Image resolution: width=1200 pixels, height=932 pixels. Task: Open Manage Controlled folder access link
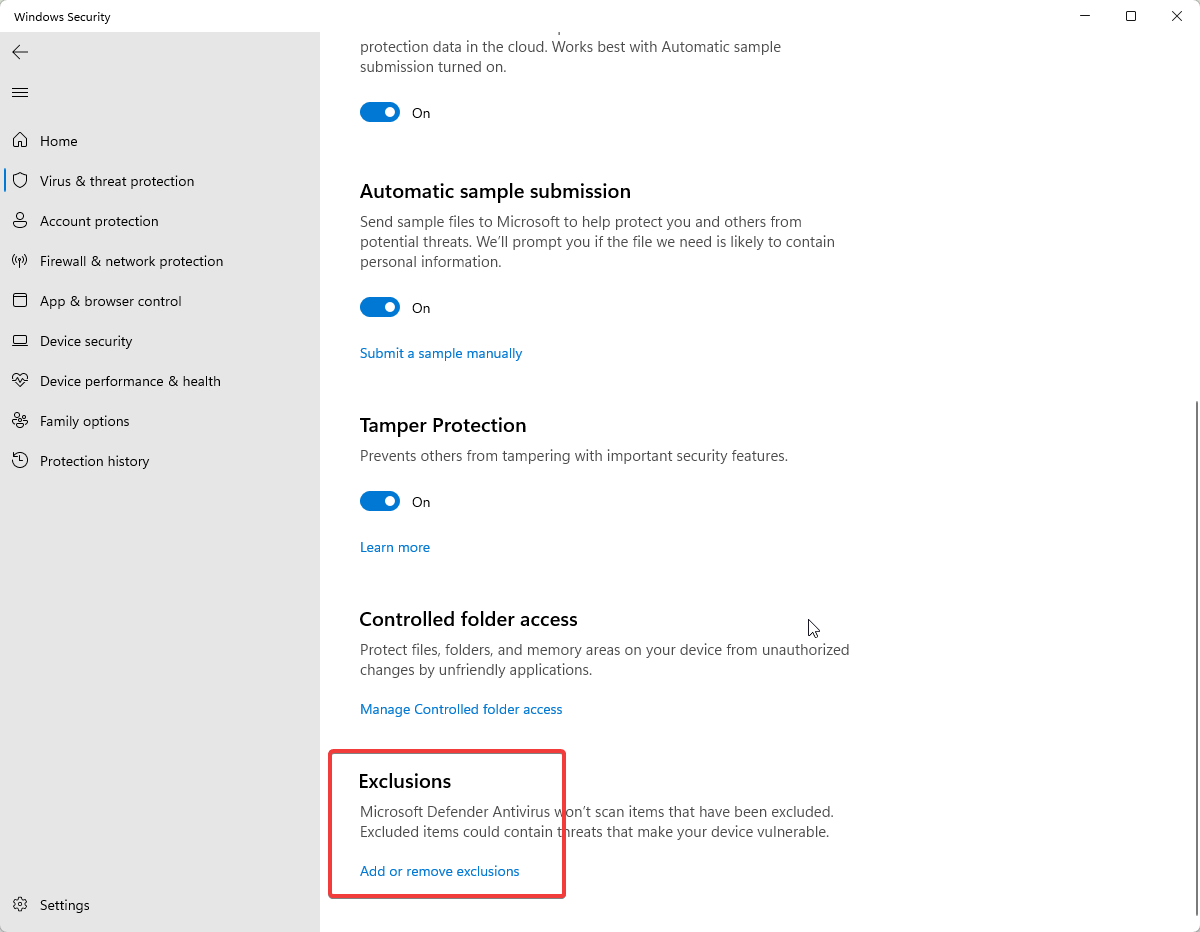point(461,709)
